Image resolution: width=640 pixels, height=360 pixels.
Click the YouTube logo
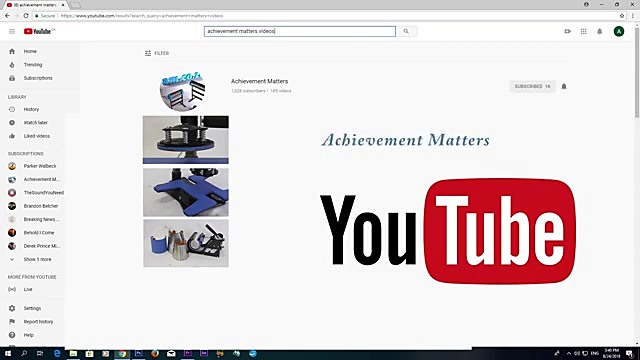[39, 31]
